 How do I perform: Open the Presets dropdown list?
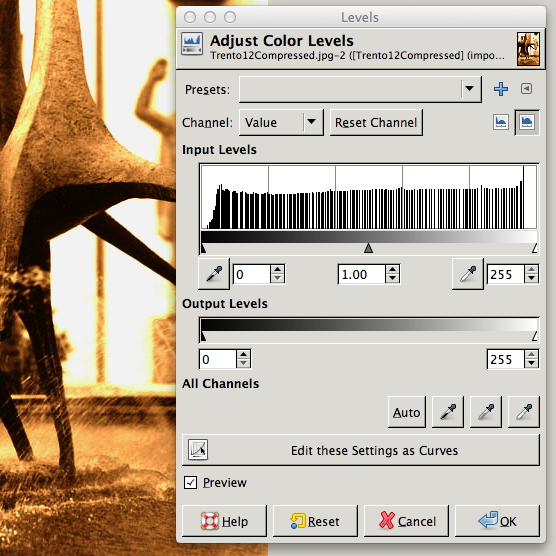click(x=360, y=89)
